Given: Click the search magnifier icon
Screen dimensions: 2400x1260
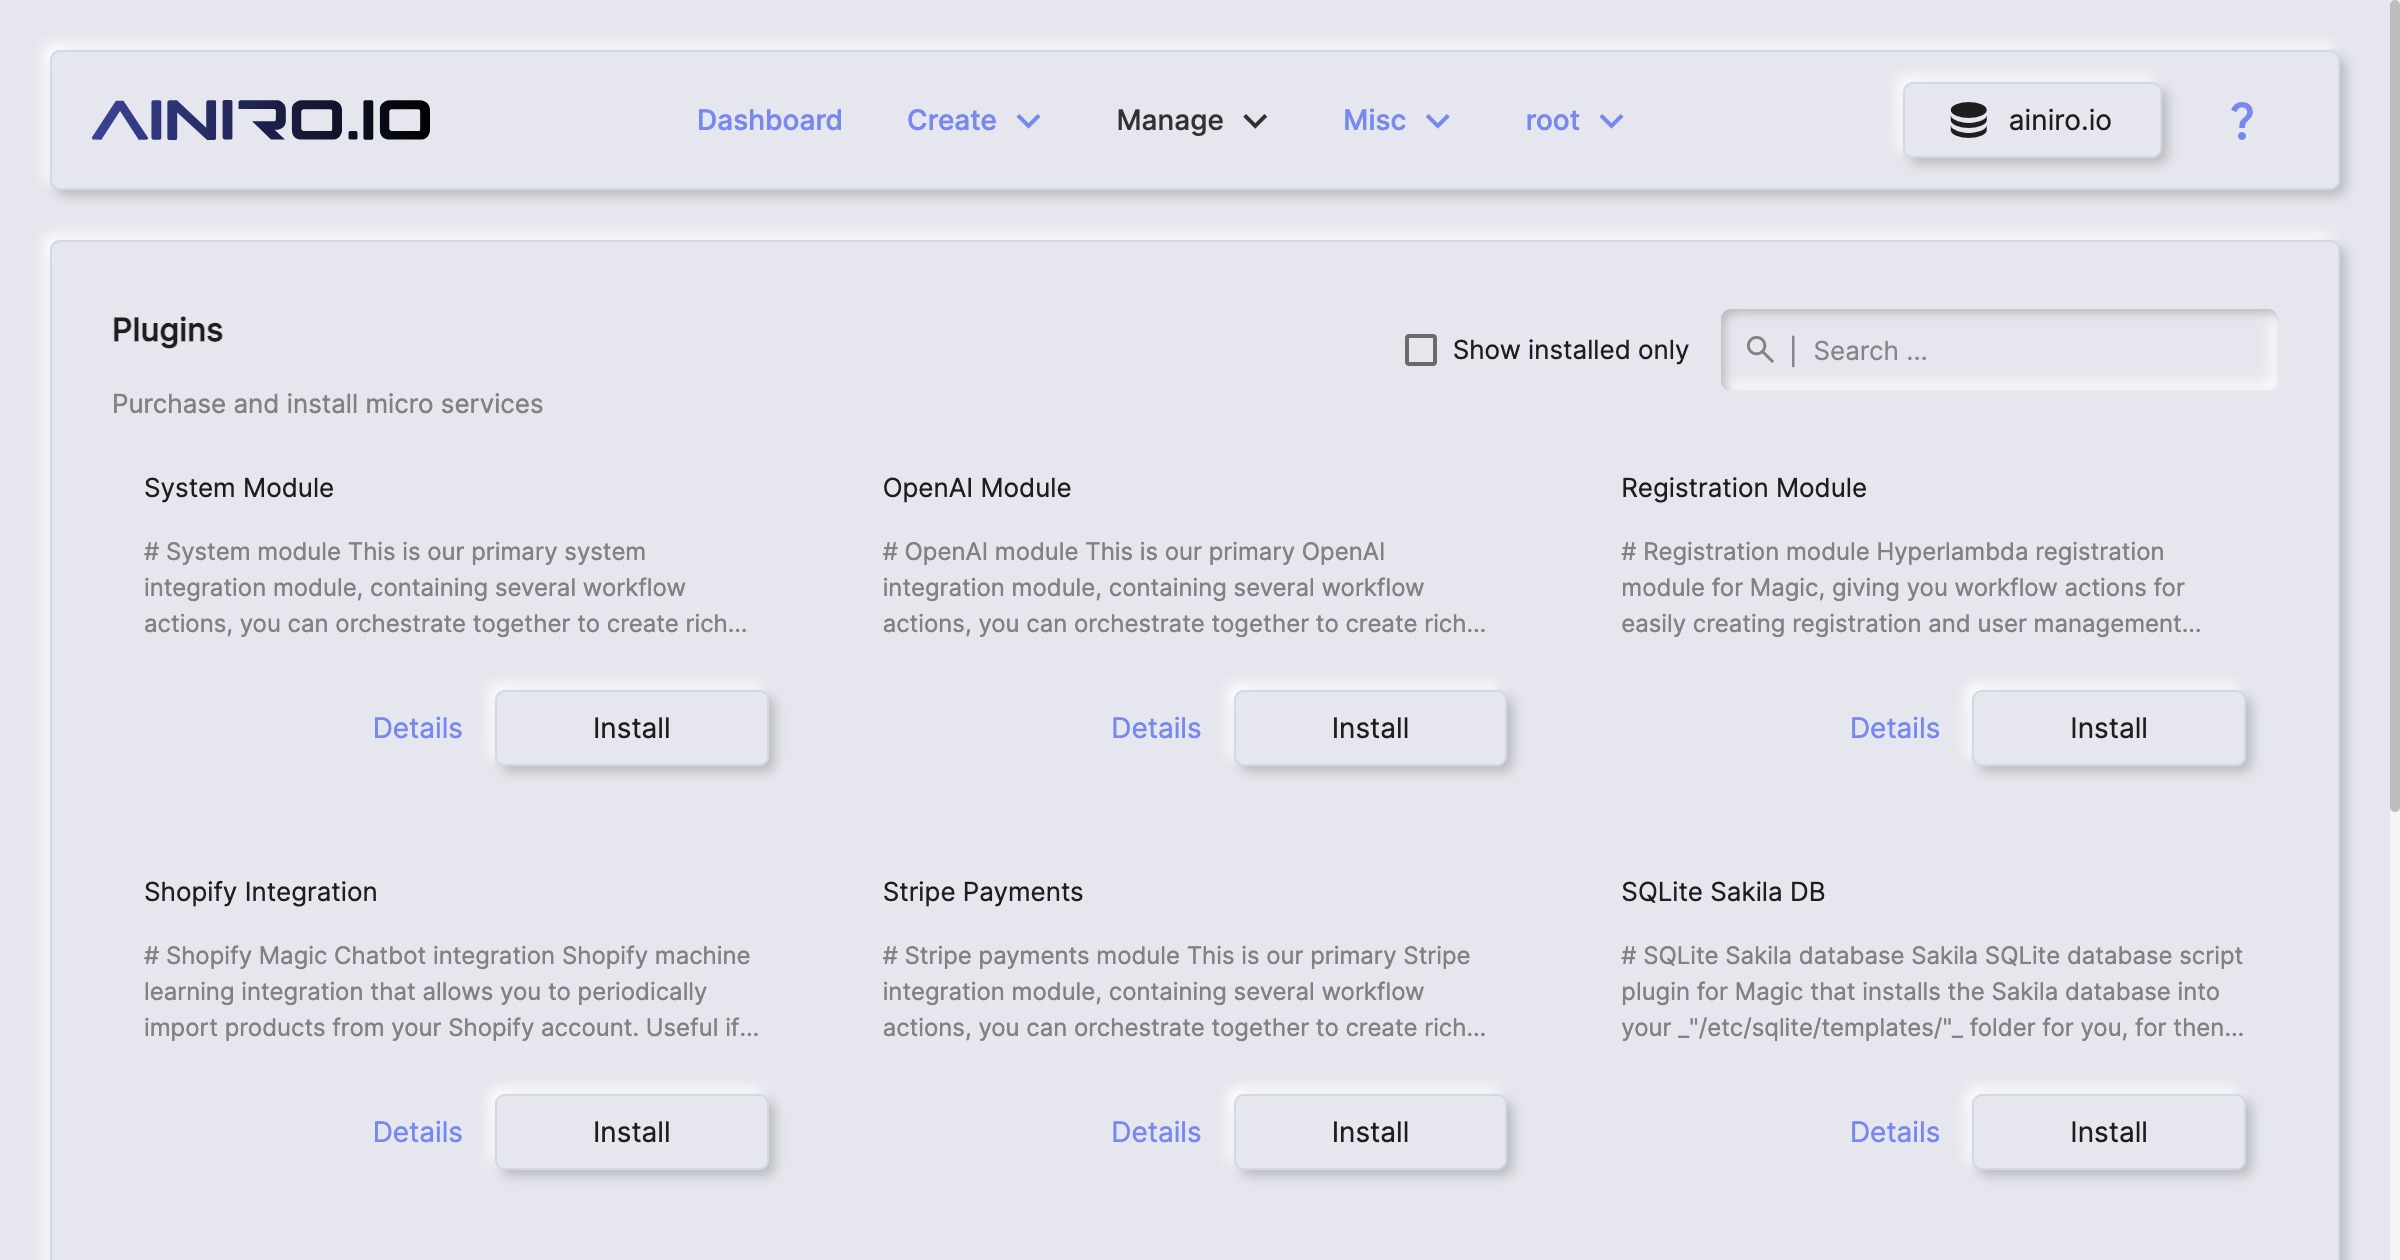Looking at the screenshot, I should (1759, 349).
